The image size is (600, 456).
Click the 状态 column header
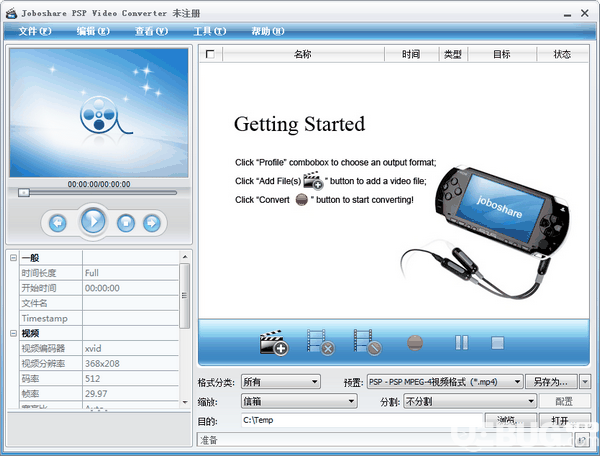click(562, 54)
